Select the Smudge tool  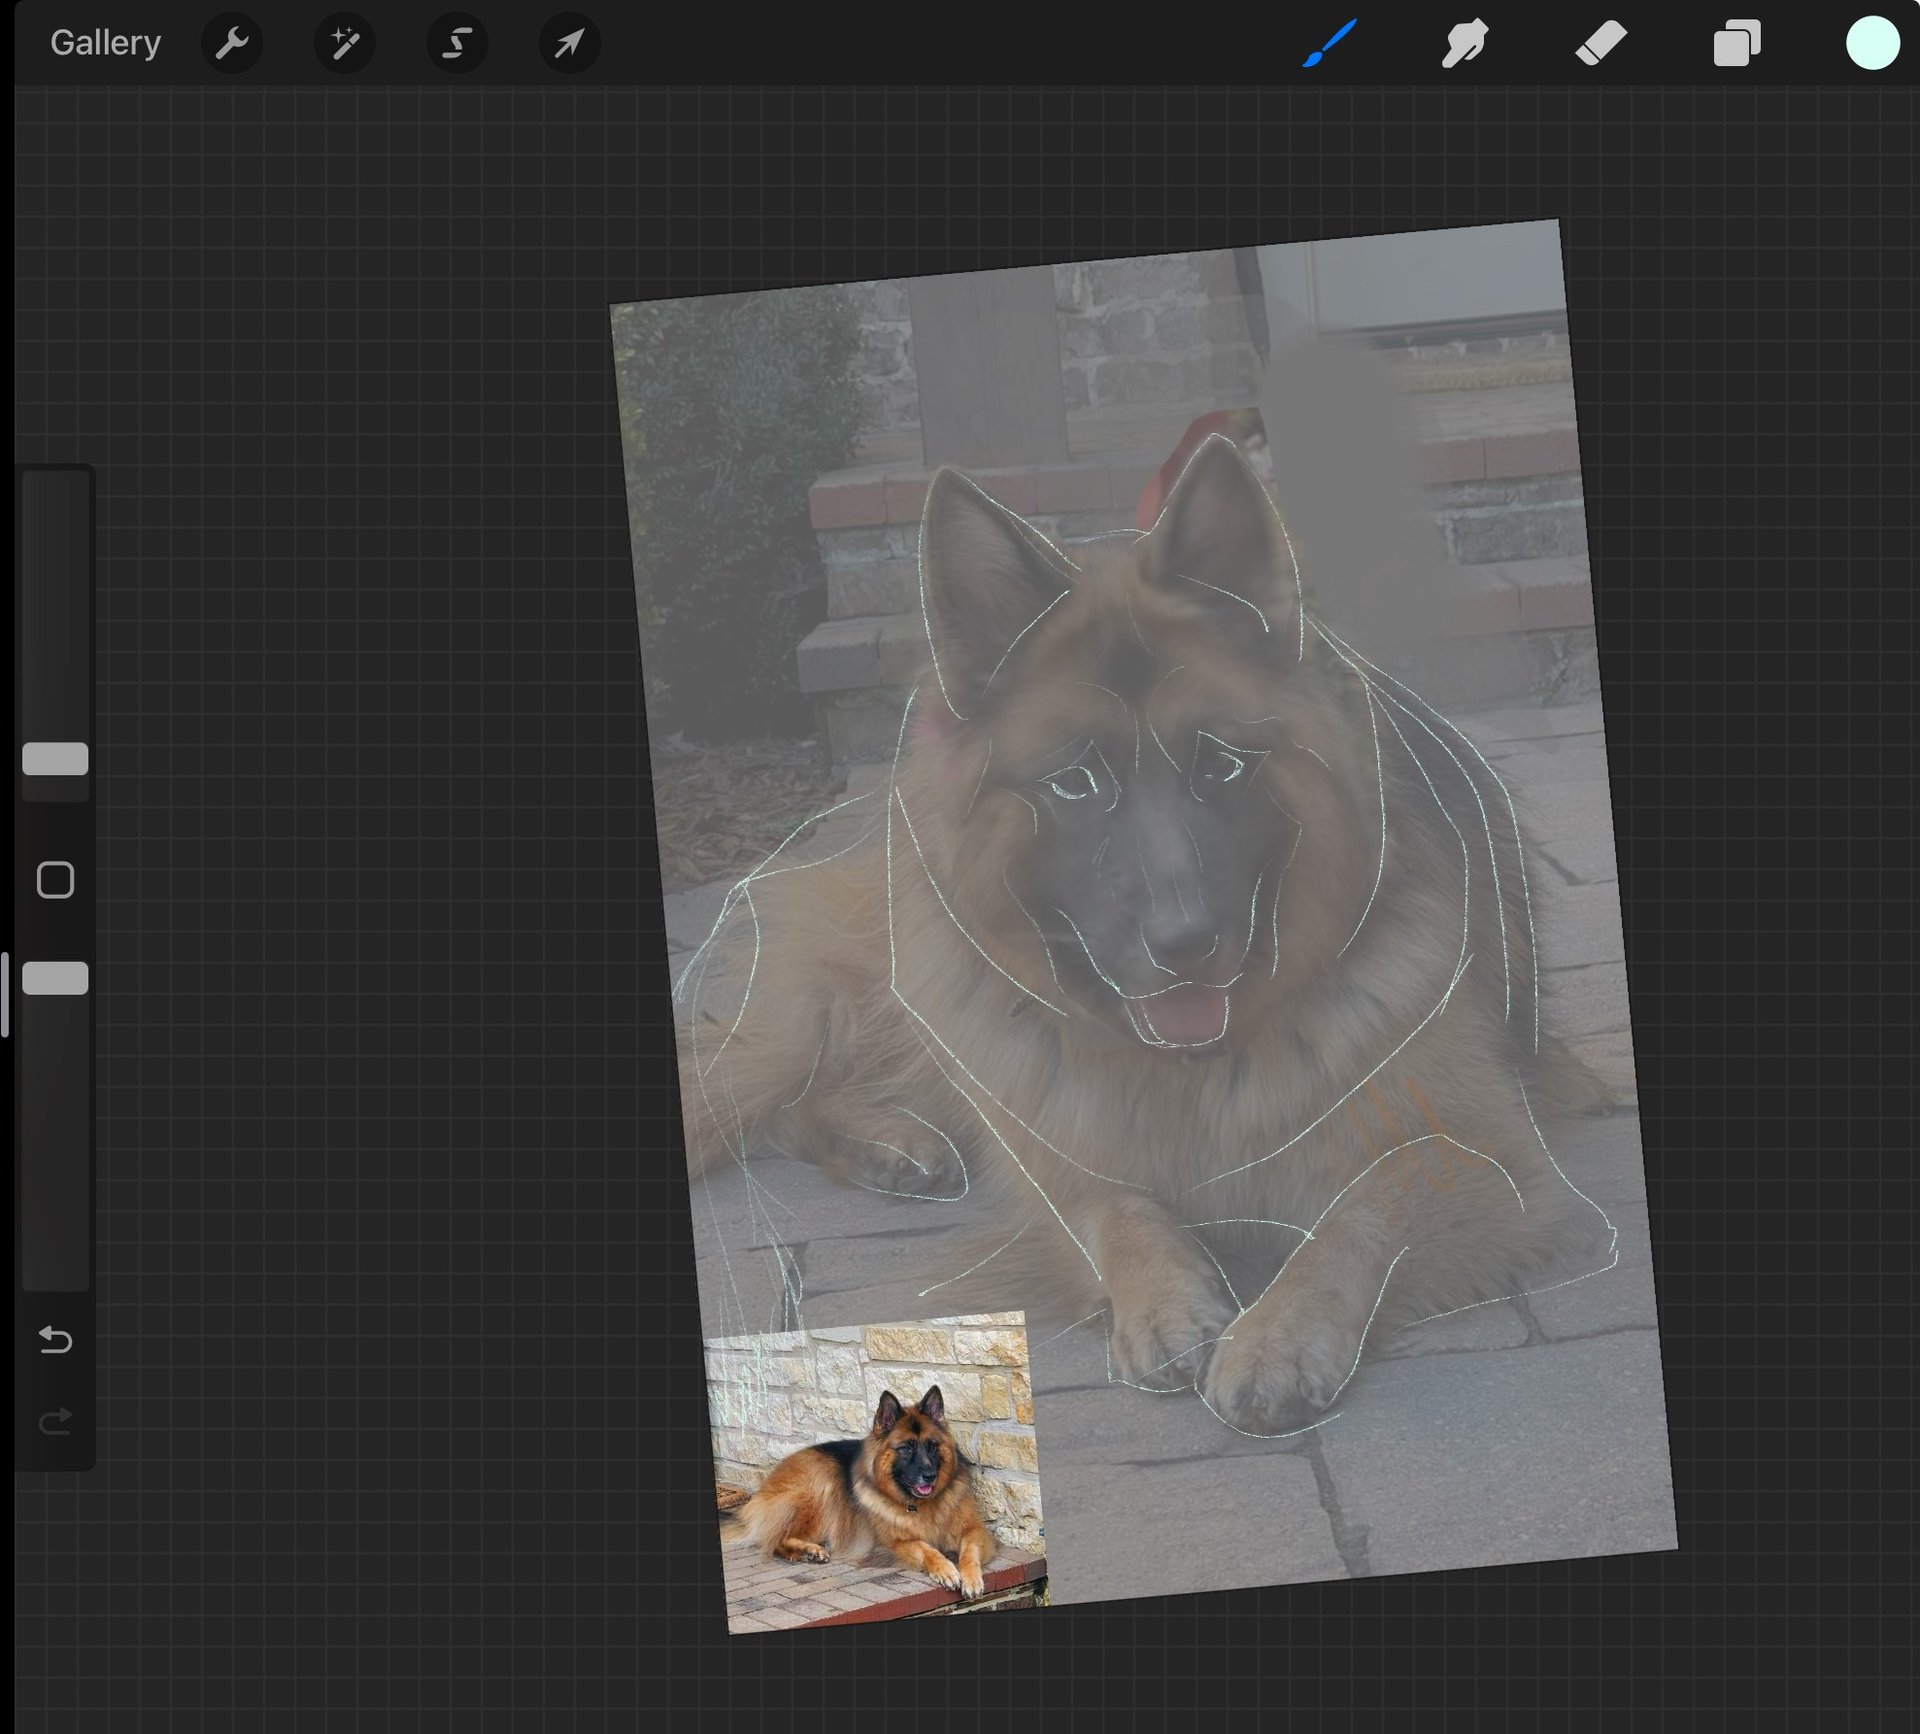[x=1465, y=43]
